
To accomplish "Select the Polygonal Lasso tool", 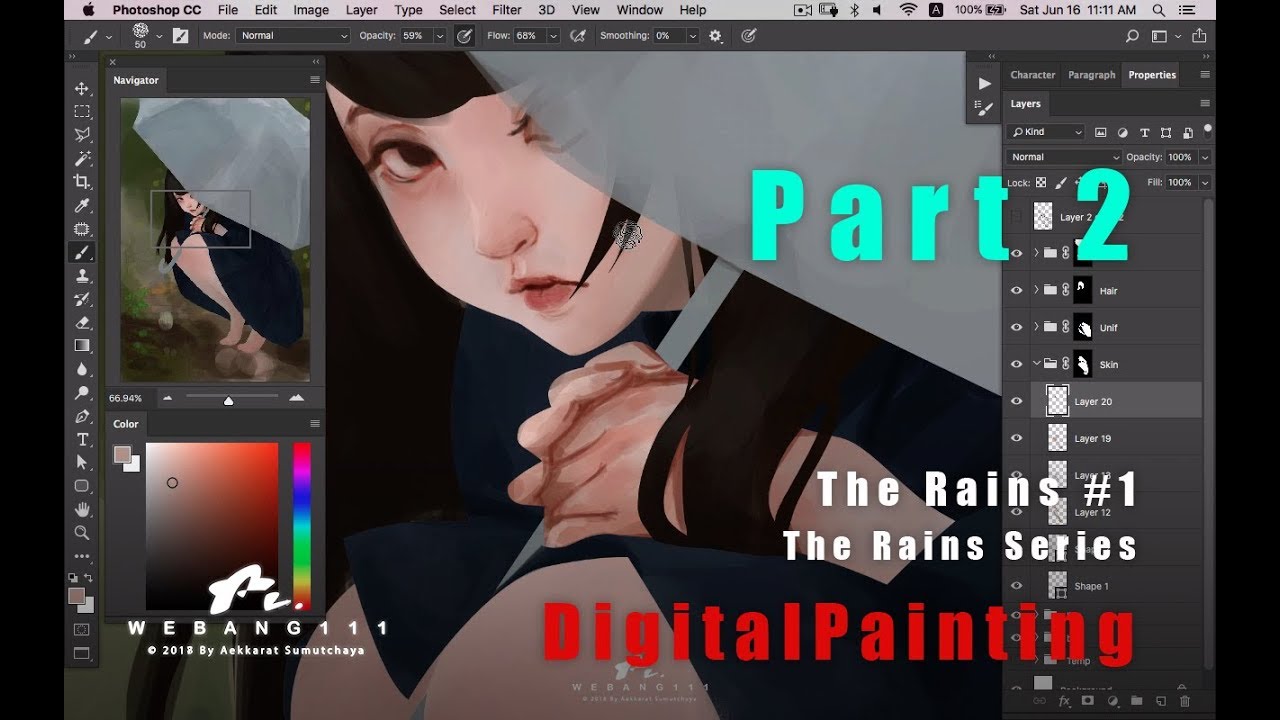I will pos(82,134).
